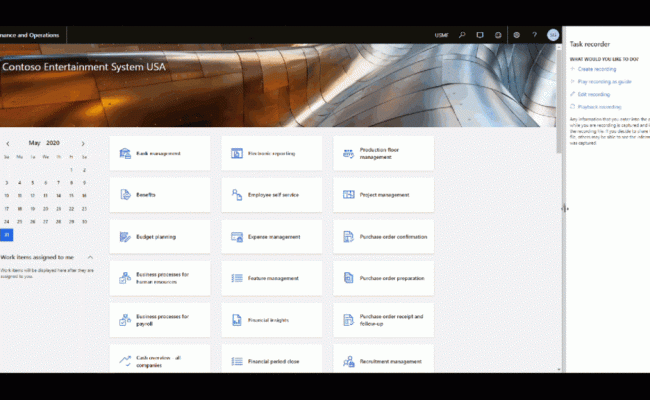This screenshot has width=650, height=400.
Task: Open the Project management tile
Action: 383,195
